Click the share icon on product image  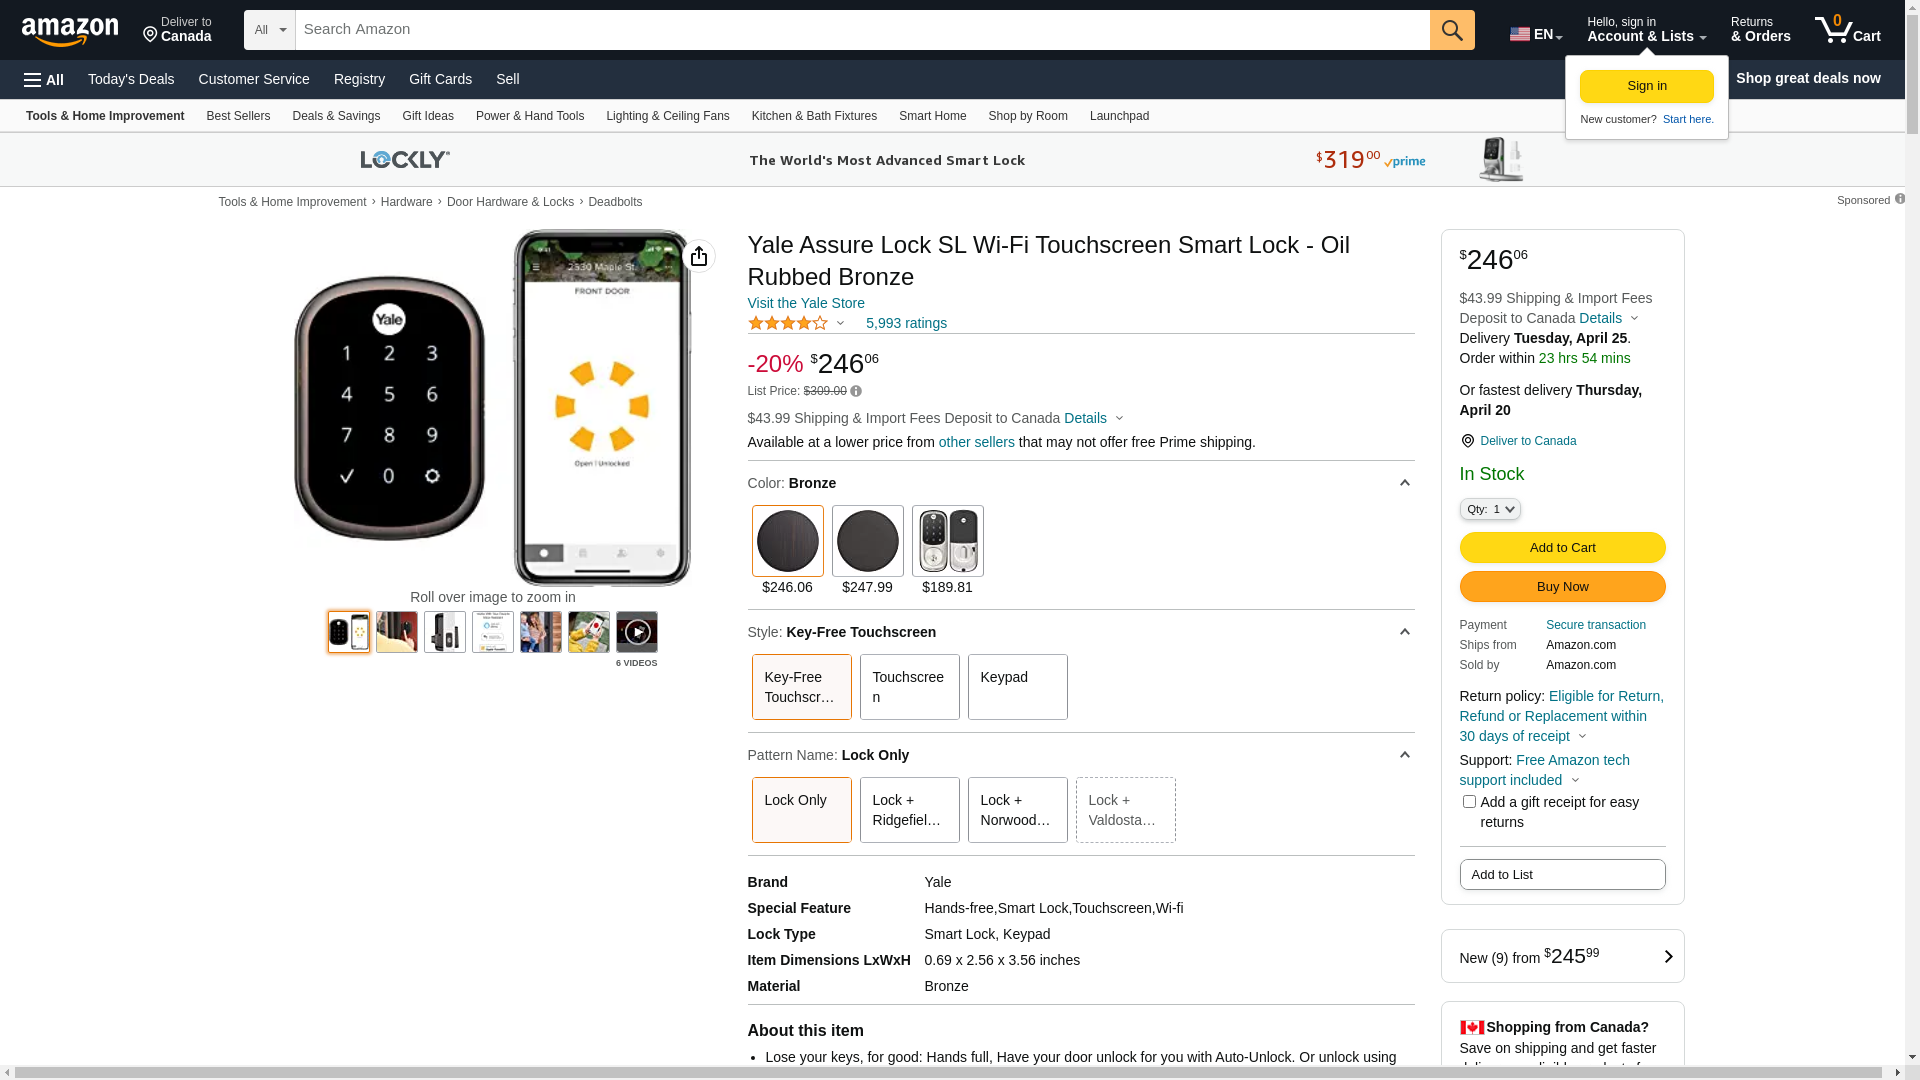tap(699, 256)
